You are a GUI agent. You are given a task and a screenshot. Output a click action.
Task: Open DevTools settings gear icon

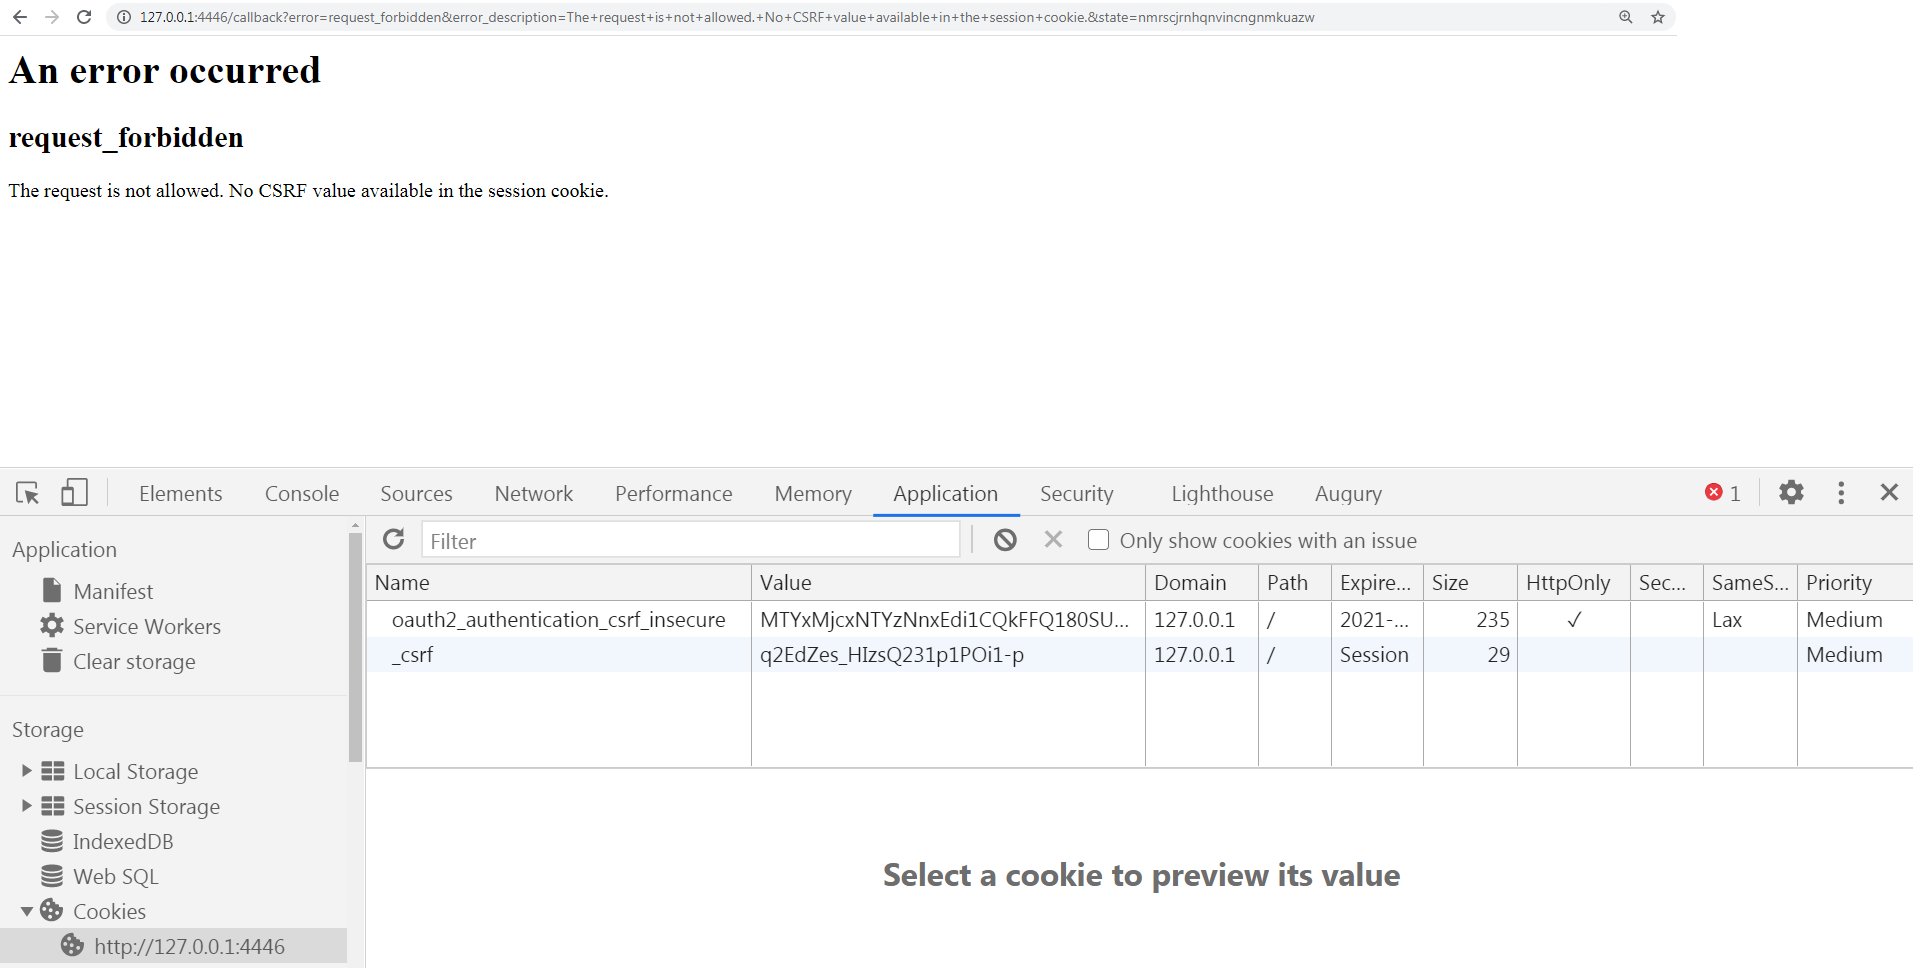pyautogui.click(x=1790, y=492)
